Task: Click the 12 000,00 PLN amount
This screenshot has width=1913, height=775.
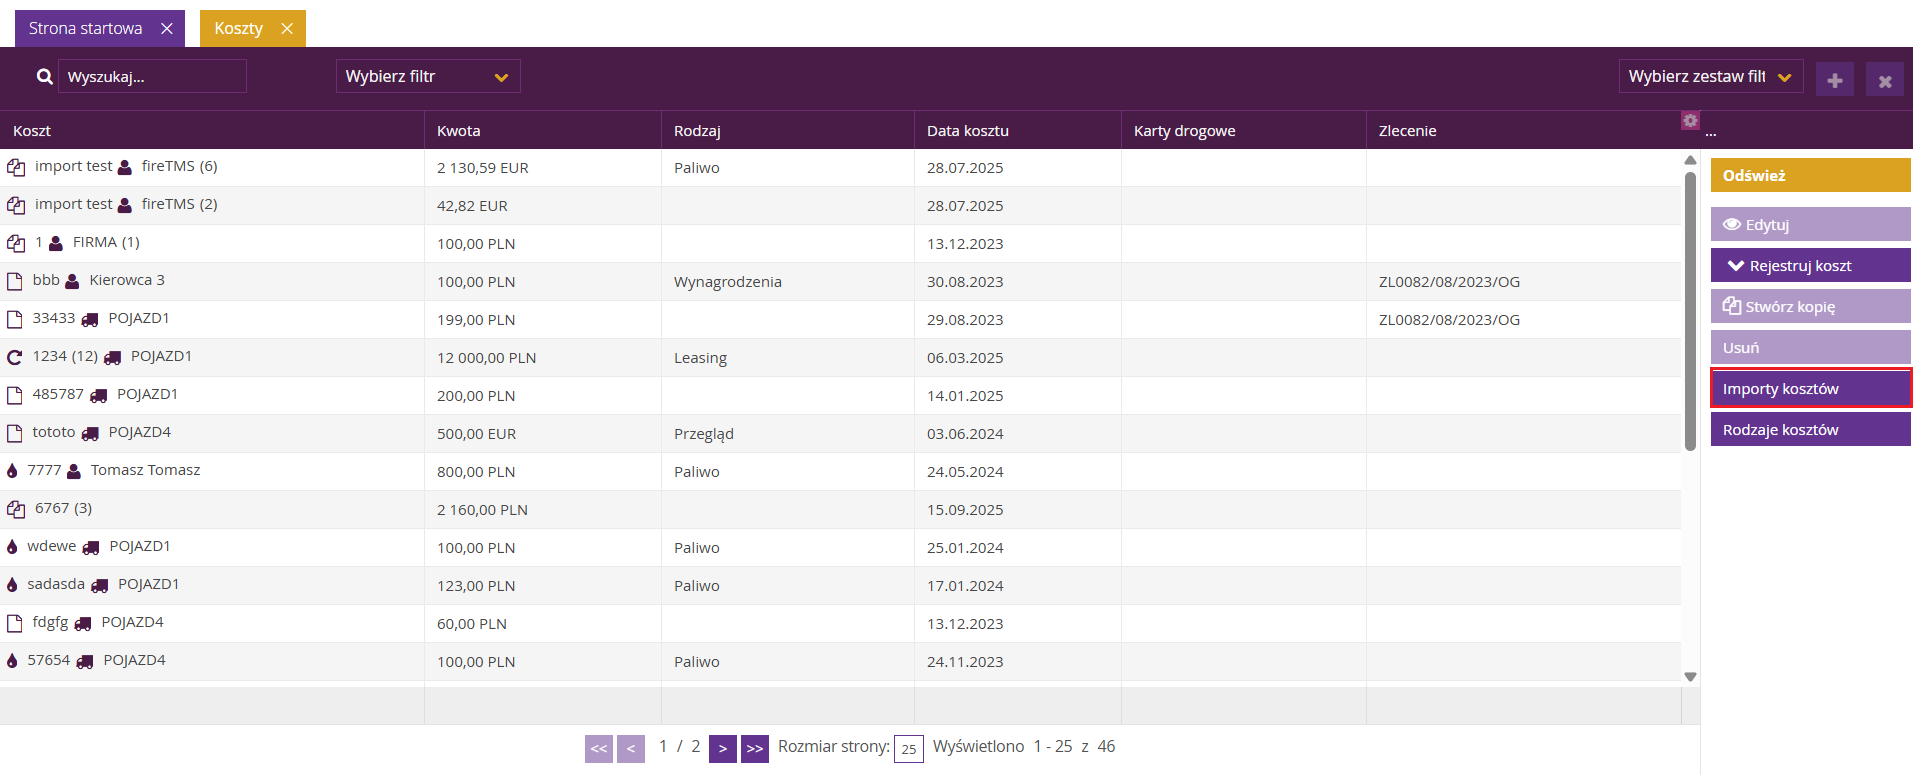Action: pyautogui.click(x=486, y=358)
